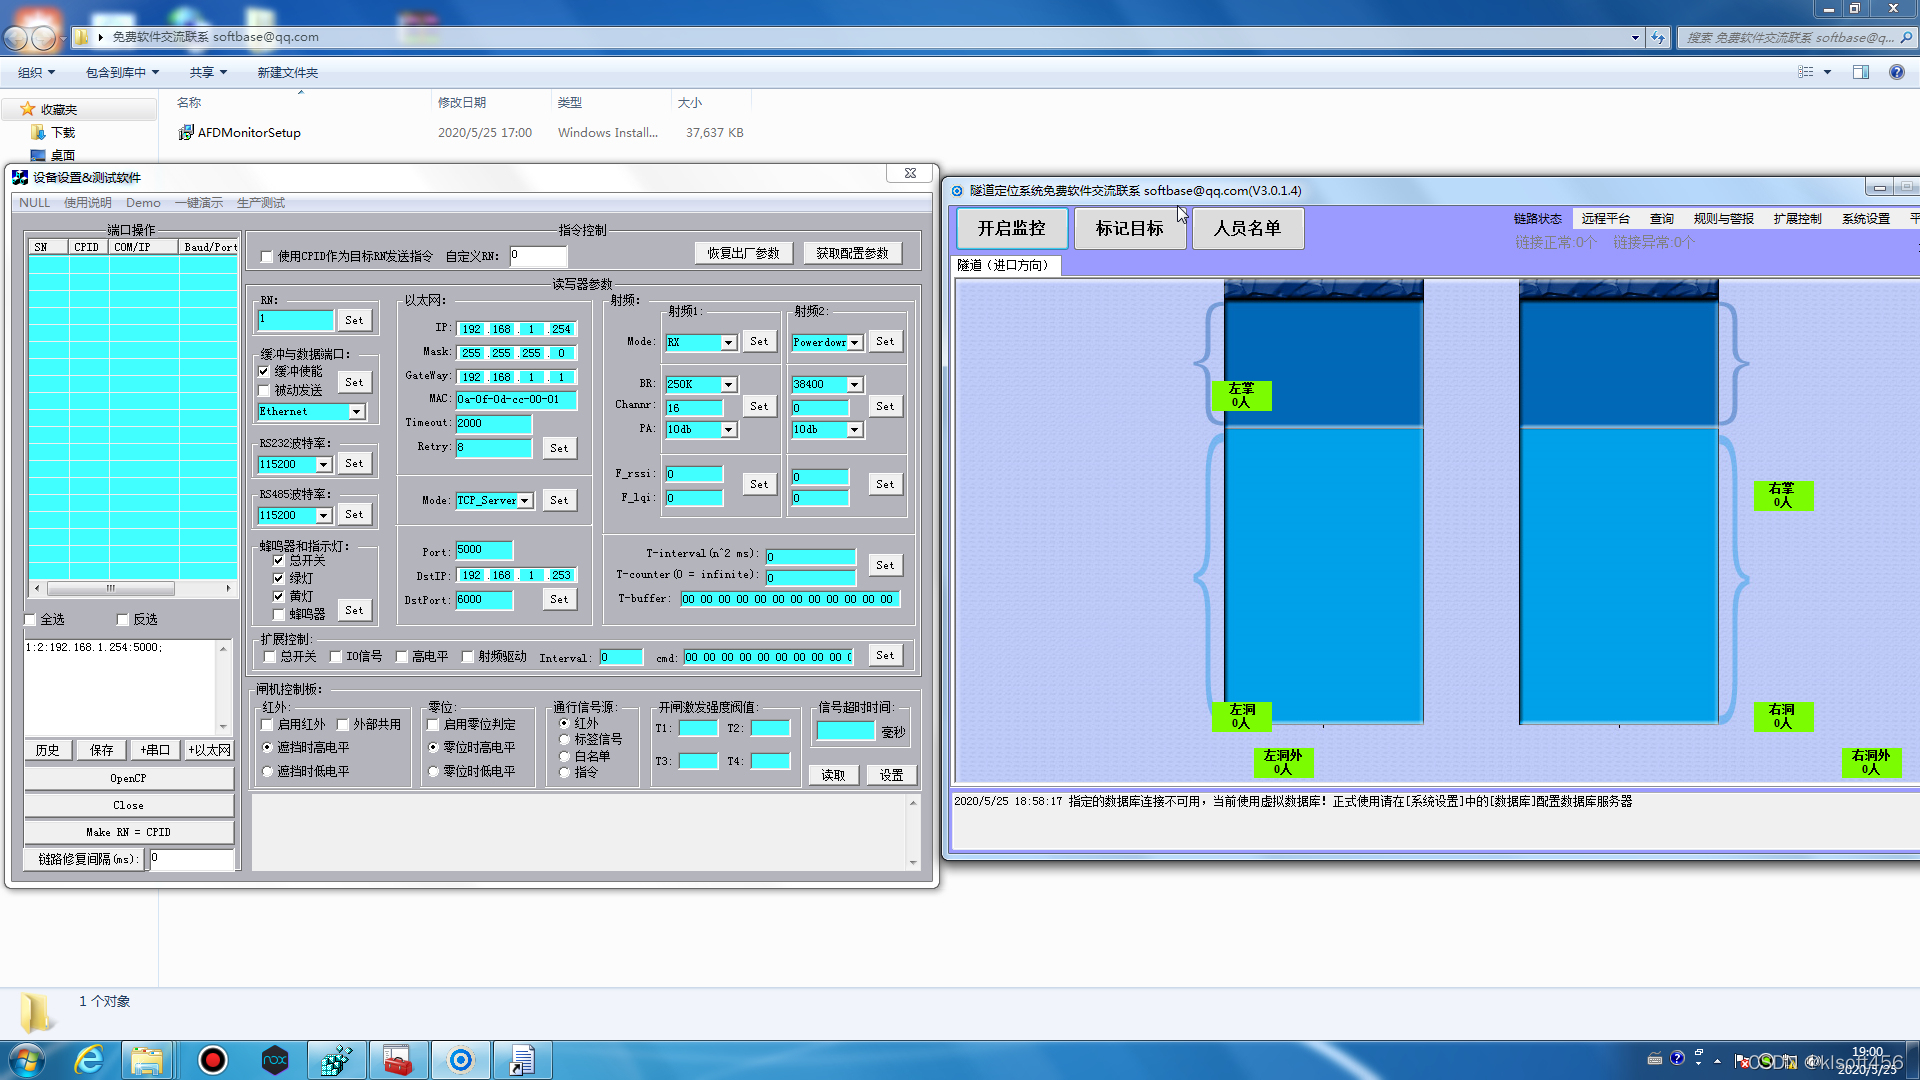1920x1080 pixels.
Task: Click the 获取配置参数 button
Action: (852, 254)
